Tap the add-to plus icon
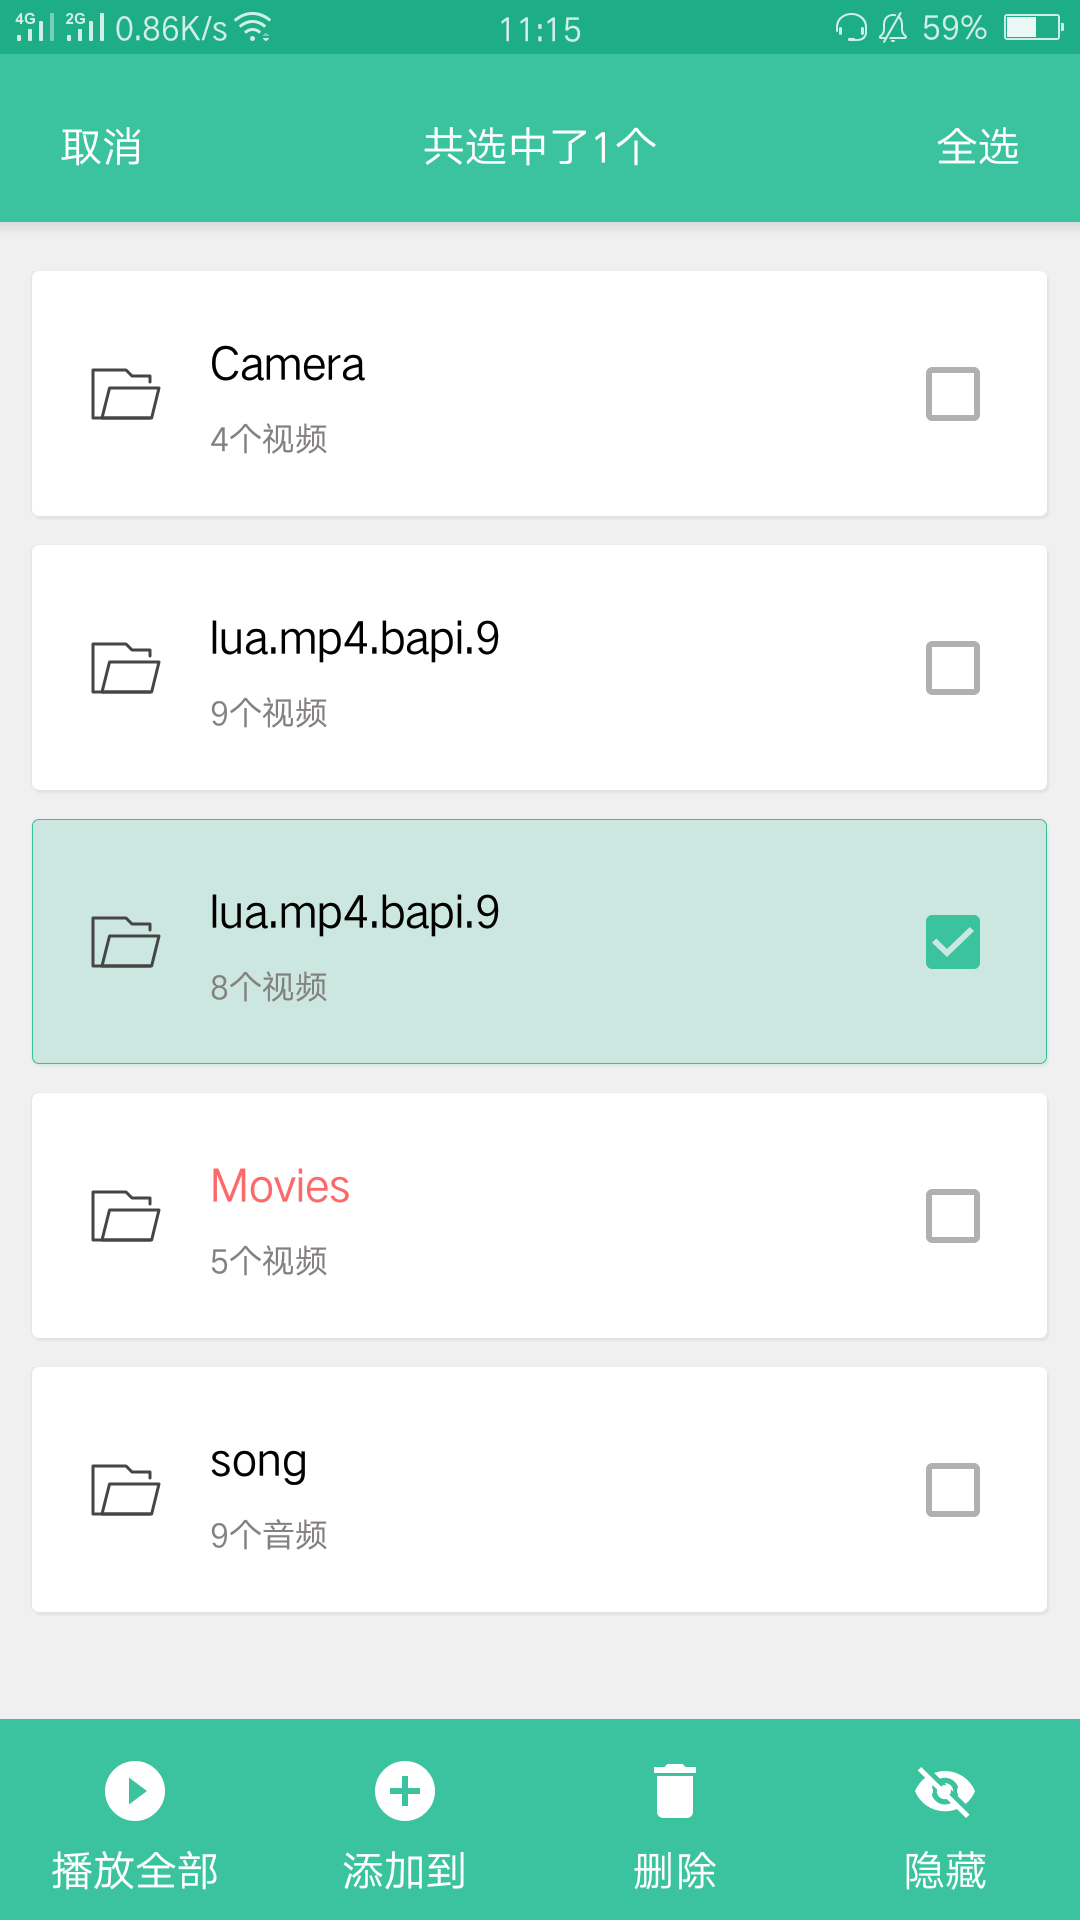The width and height of the screenshot is (1080, 1920). coord(405,1790)
